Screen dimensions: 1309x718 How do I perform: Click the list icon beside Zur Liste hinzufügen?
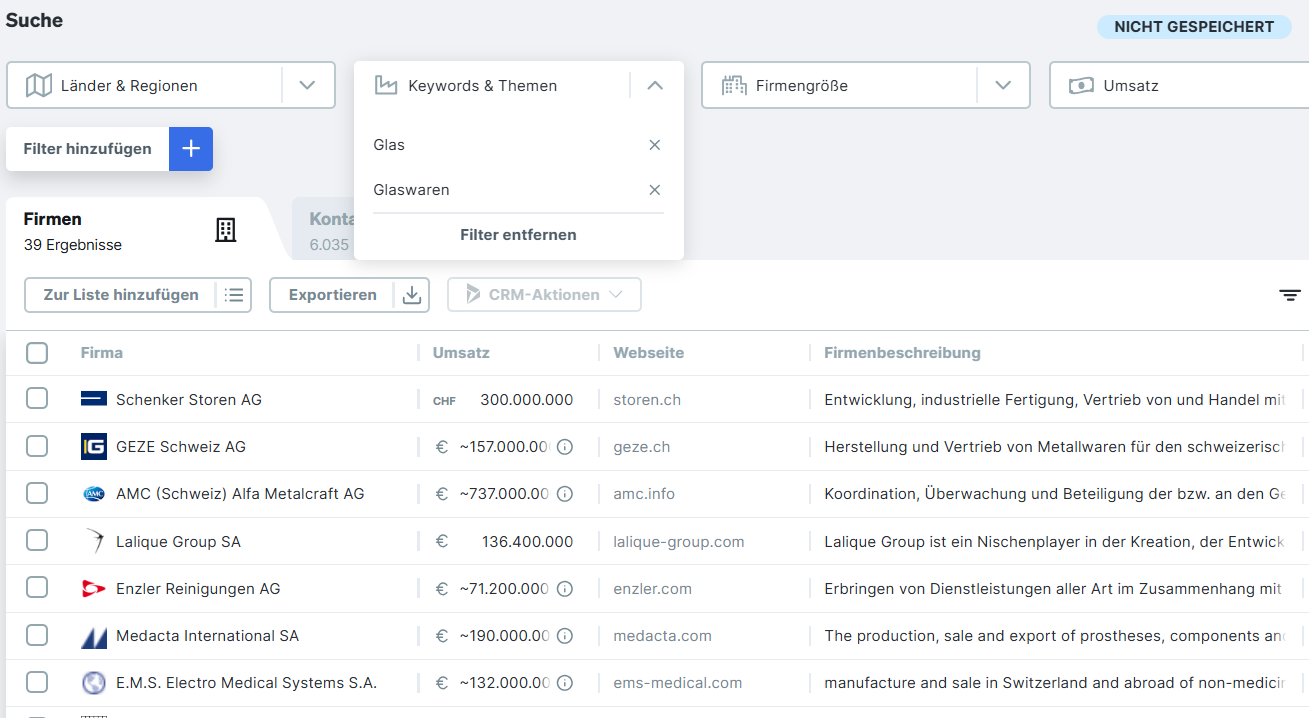(234, 295)
